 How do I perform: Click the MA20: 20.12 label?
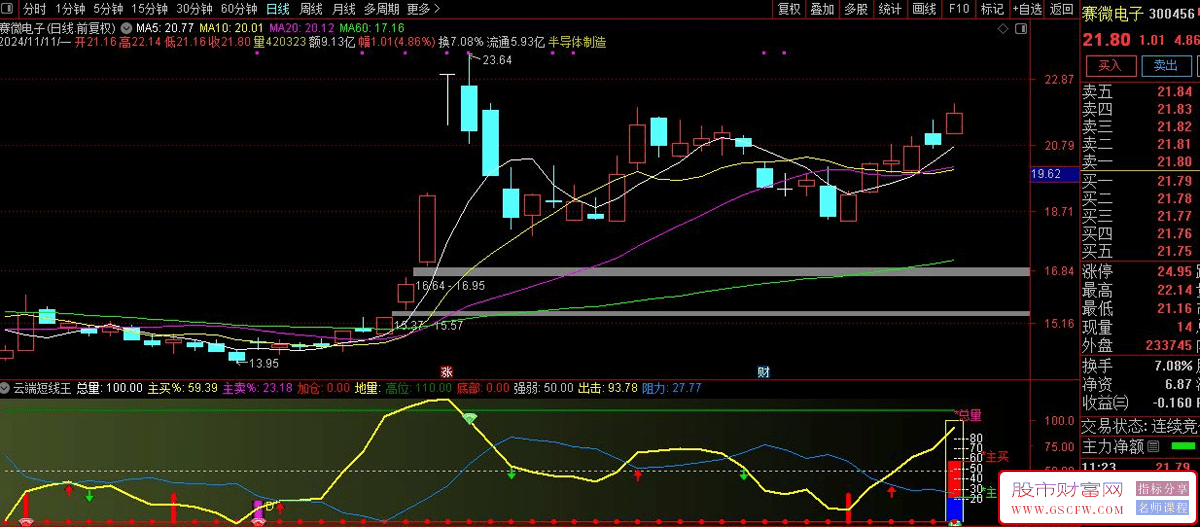pos(301,27)
